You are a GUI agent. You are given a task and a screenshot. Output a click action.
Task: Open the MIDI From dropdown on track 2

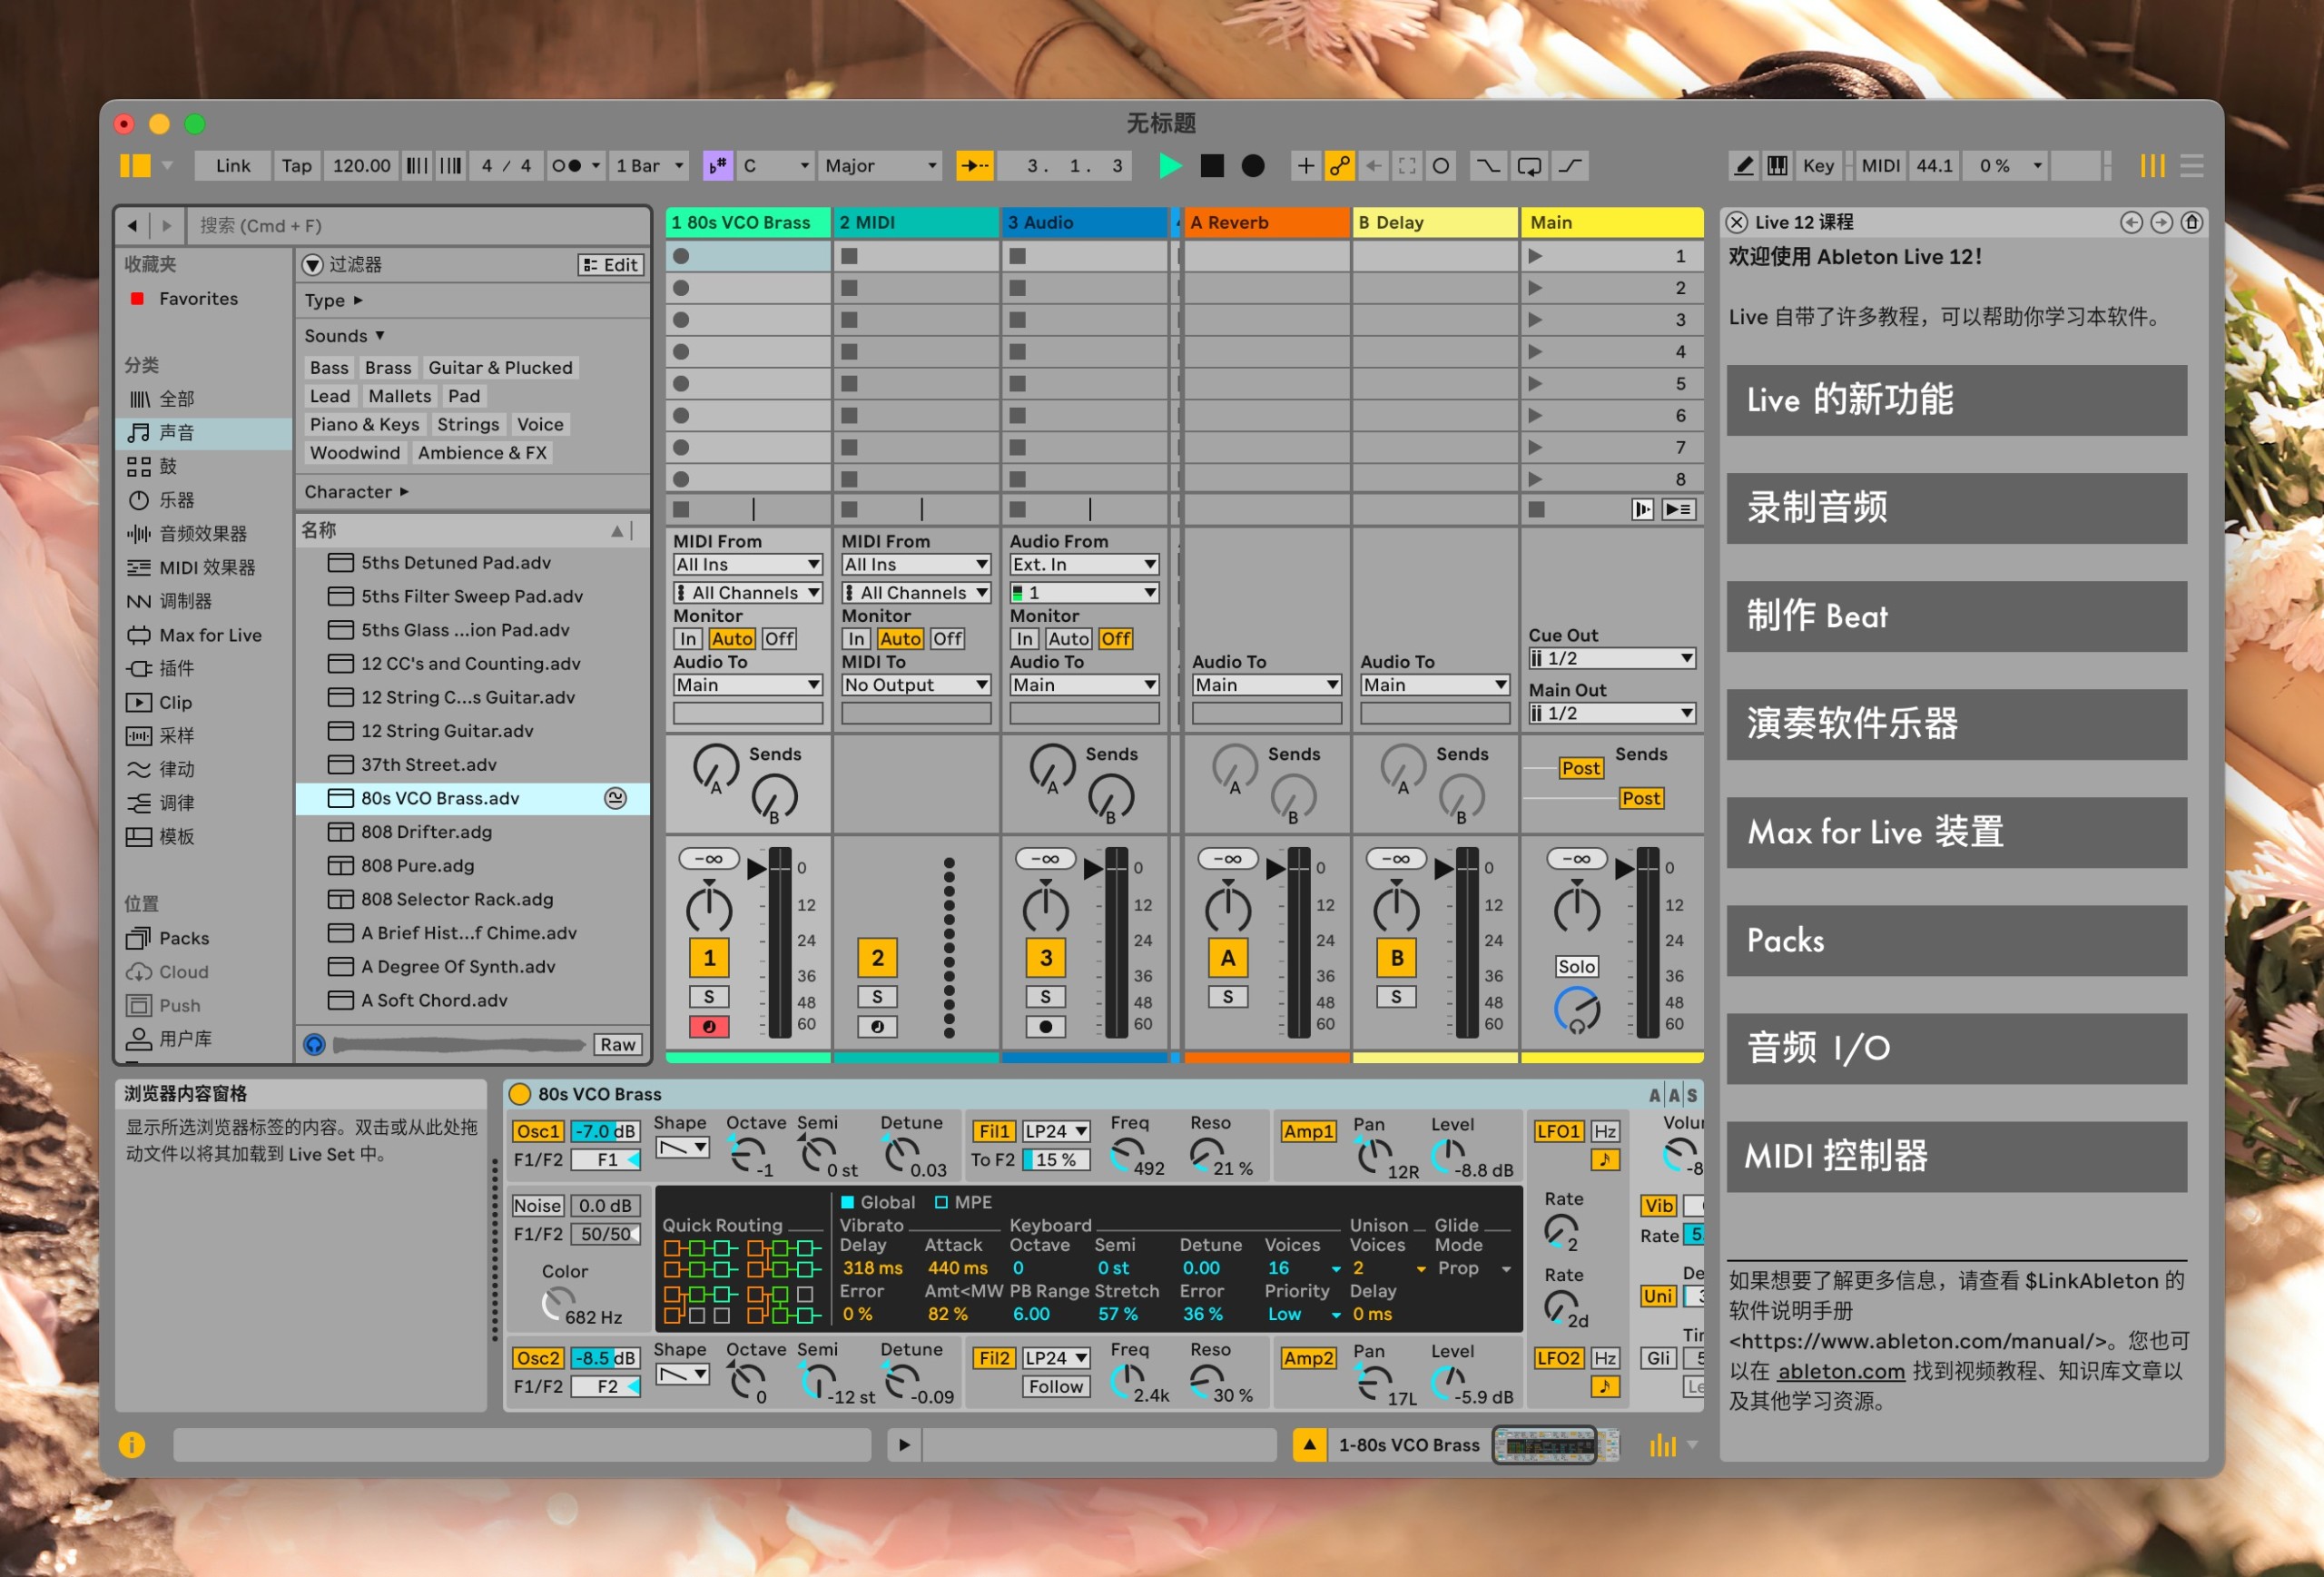914,563
